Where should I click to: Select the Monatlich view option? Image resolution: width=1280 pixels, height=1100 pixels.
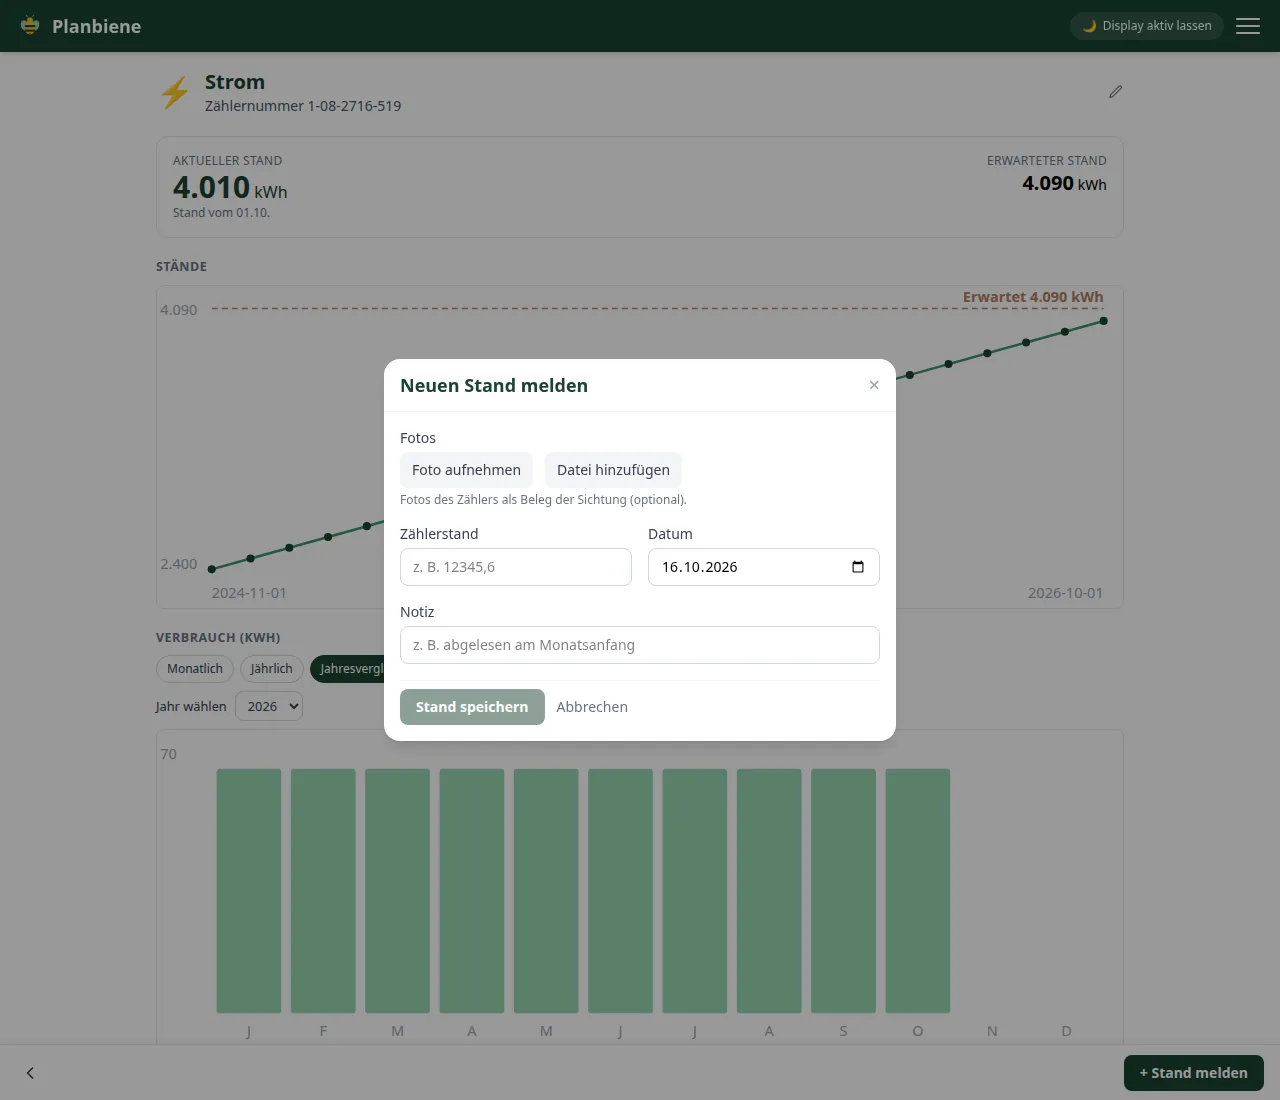coord(195,669)
